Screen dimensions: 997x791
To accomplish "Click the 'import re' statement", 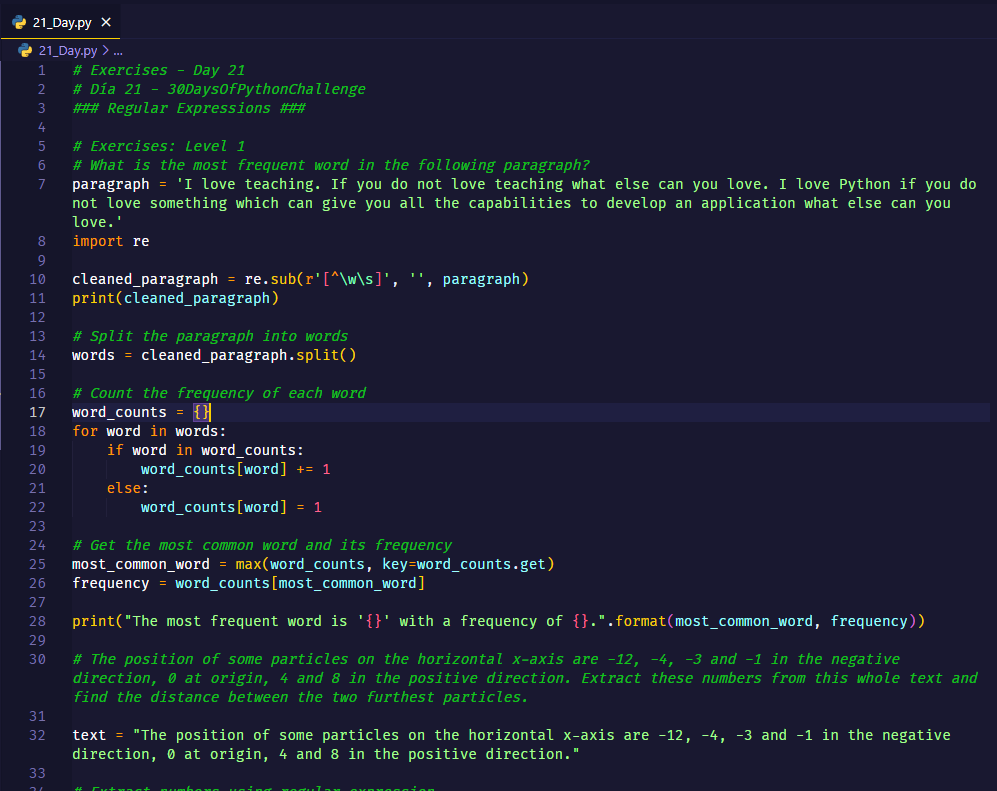I will (111, 242).
